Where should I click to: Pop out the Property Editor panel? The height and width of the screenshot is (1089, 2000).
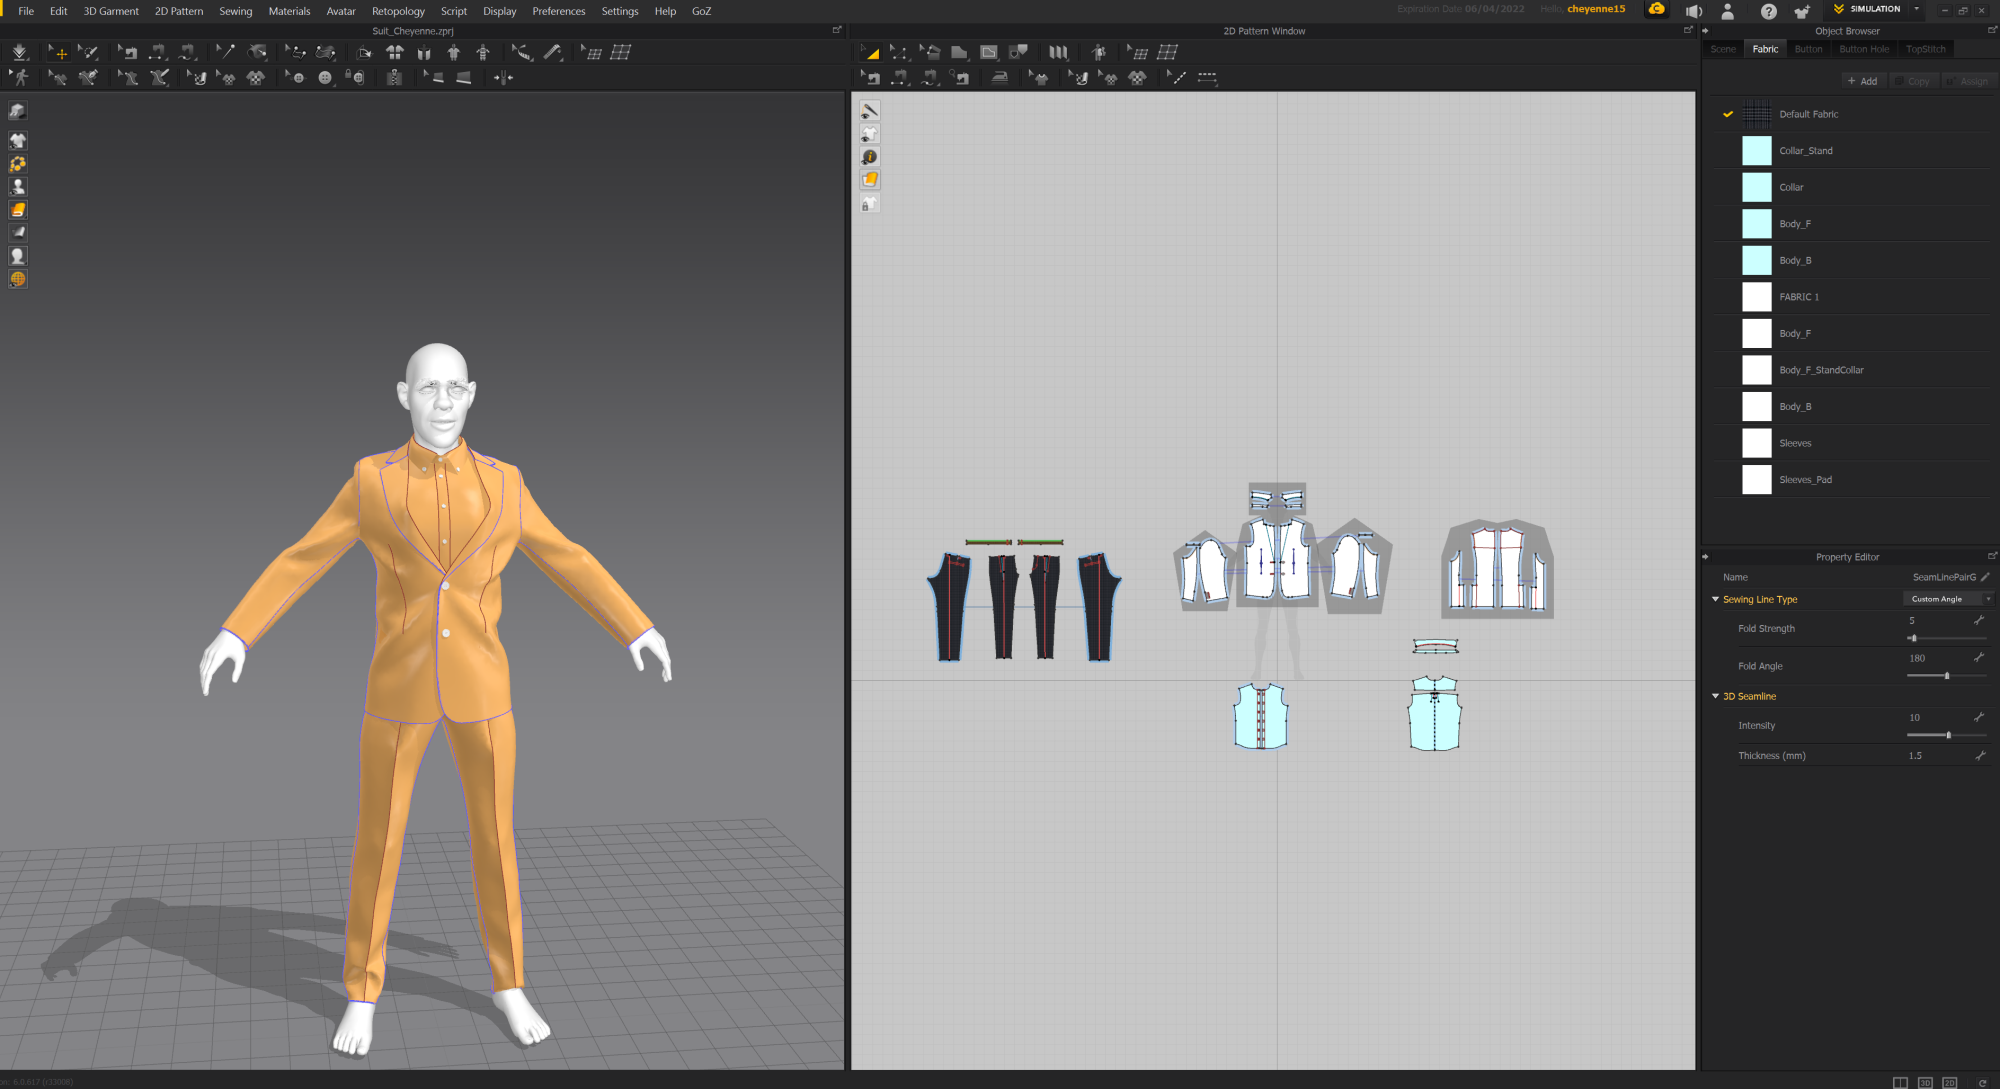tap(1992, 556)
